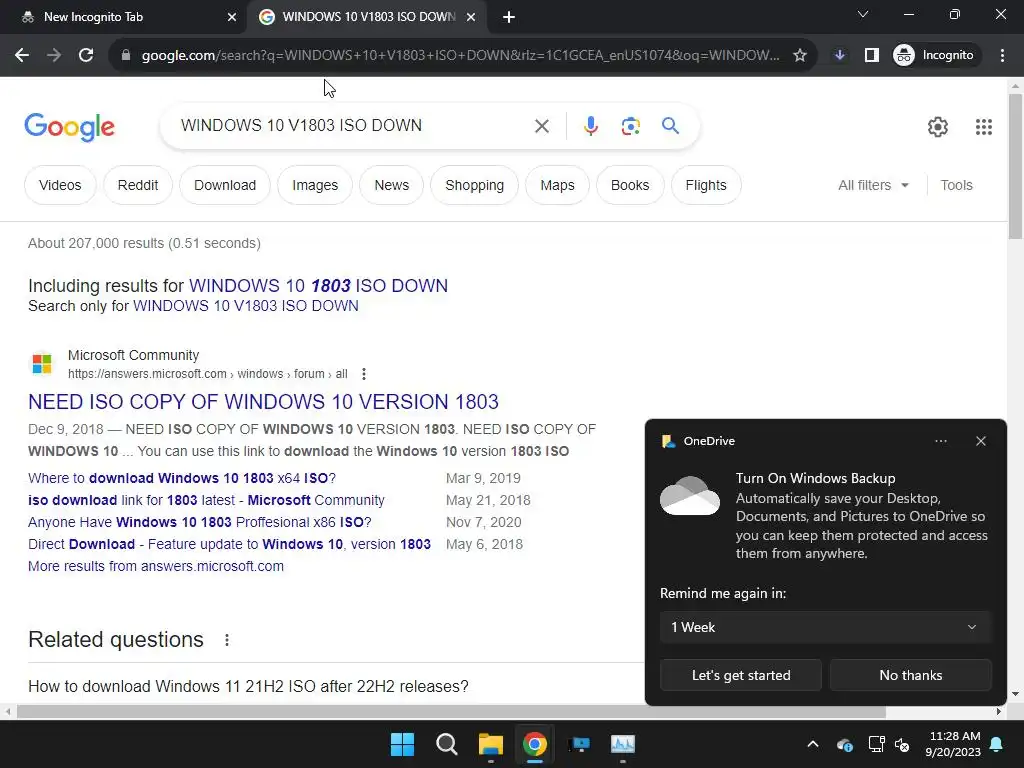Open File Explorer from the taskbar

(x=490, y=744)
